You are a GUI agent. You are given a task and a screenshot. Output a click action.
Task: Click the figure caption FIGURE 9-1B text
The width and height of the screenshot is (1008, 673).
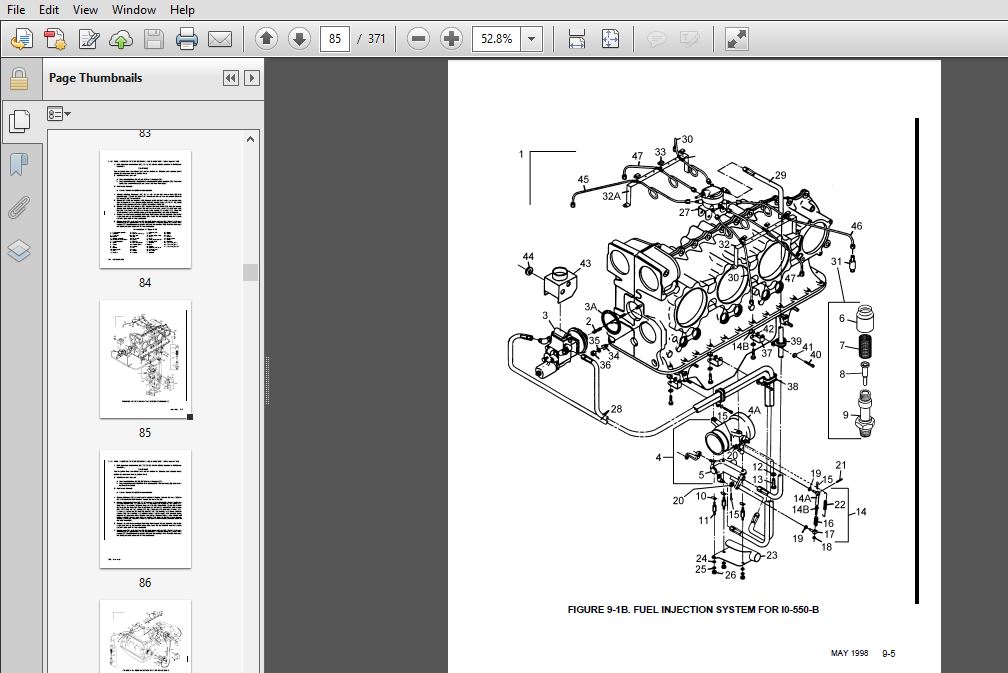tap(693, 609)
